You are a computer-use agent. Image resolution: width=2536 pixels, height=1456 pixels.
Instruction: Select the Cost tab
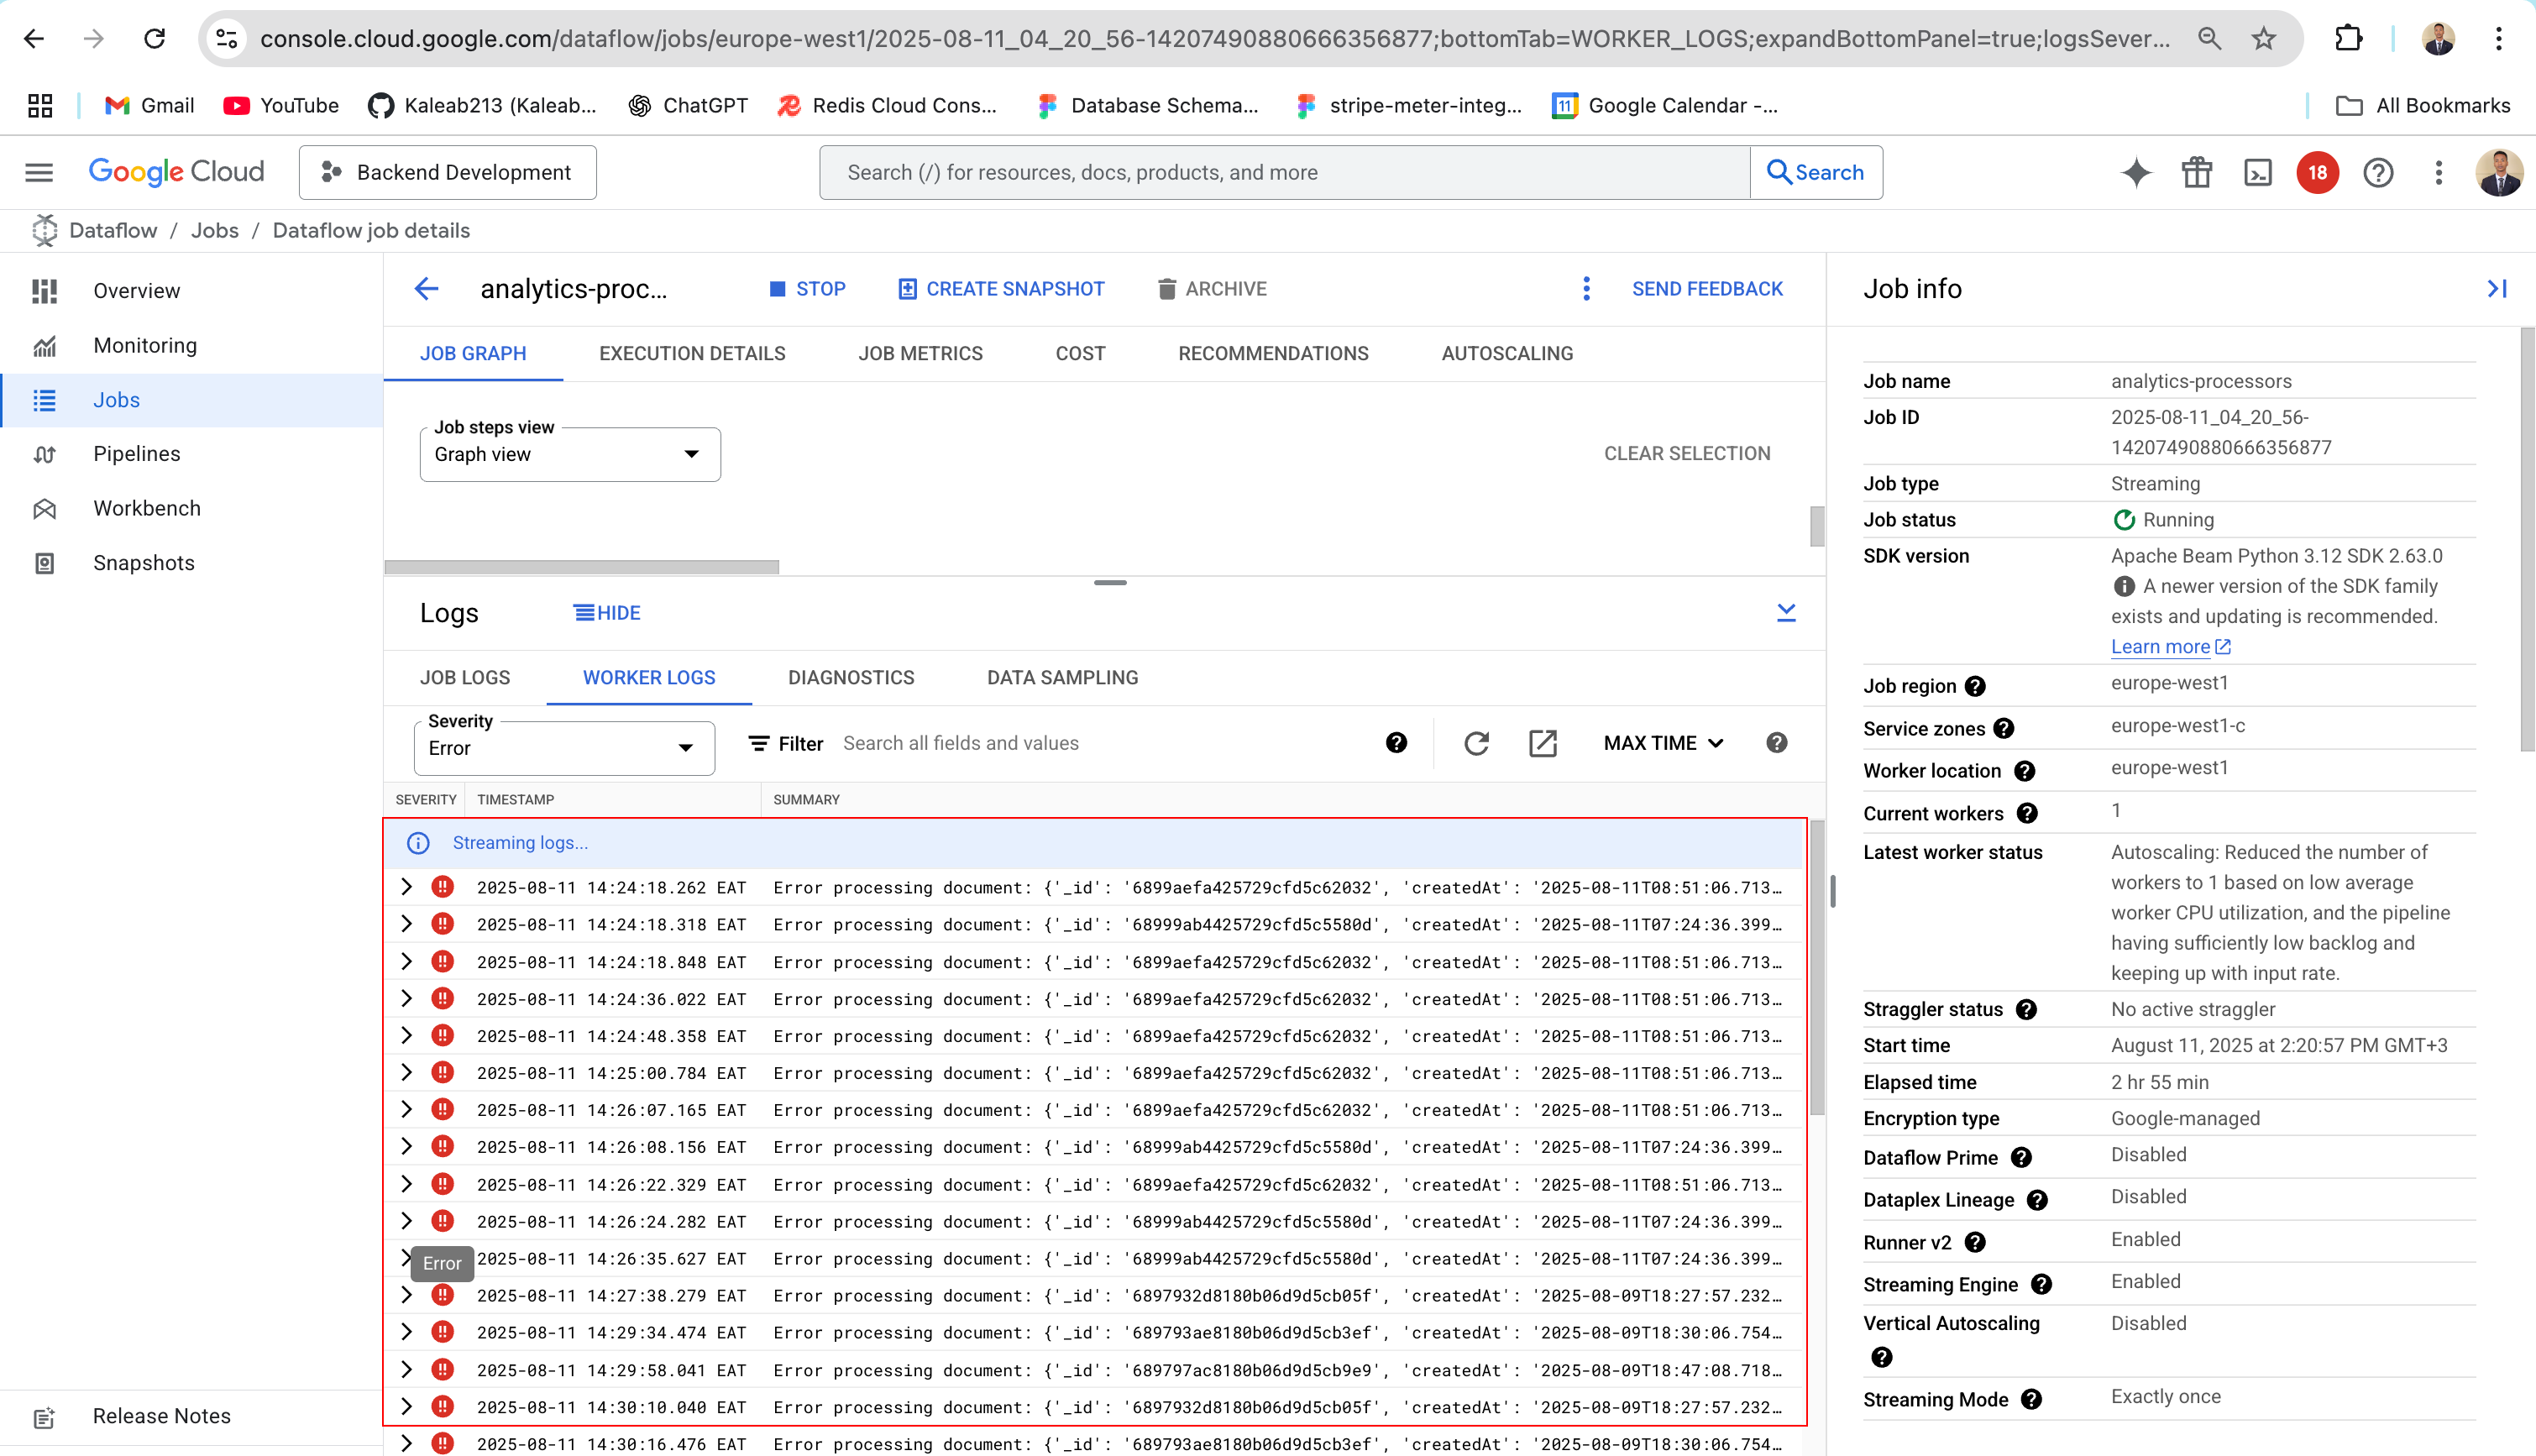(x=1080, y=354)
